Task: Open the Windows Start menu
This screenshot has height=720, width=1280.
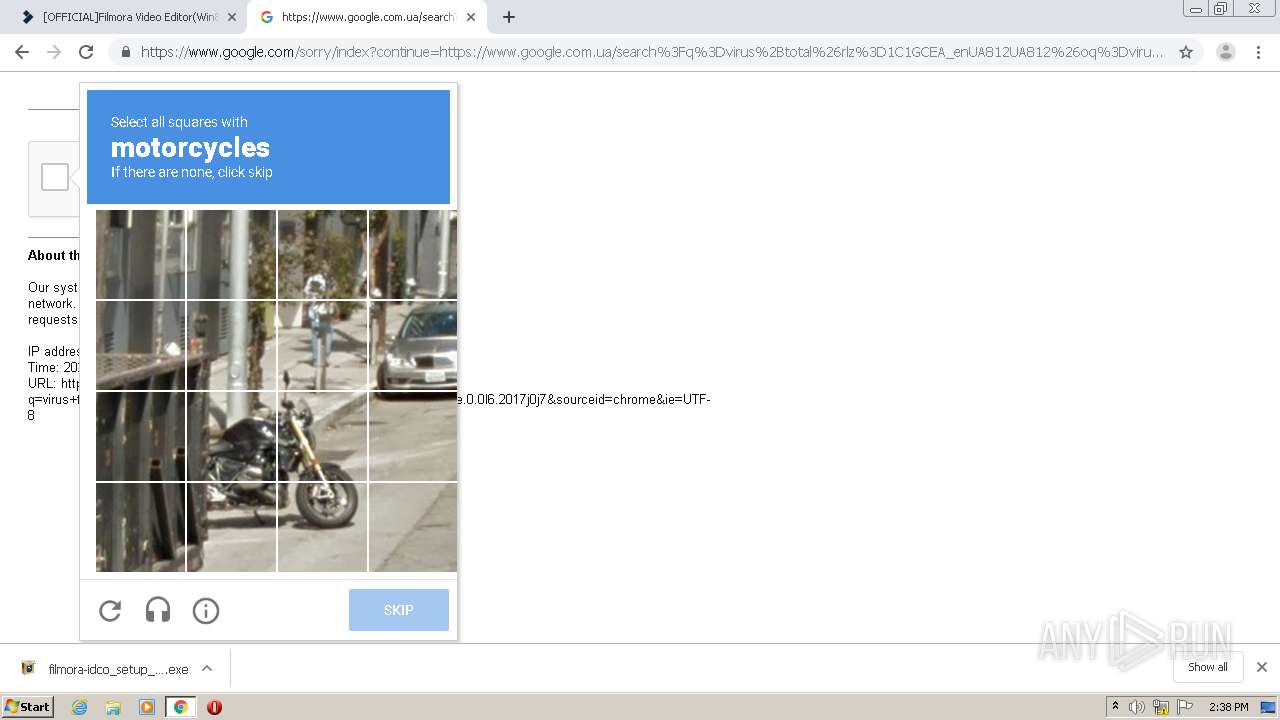Action: (x=28, y=707)
